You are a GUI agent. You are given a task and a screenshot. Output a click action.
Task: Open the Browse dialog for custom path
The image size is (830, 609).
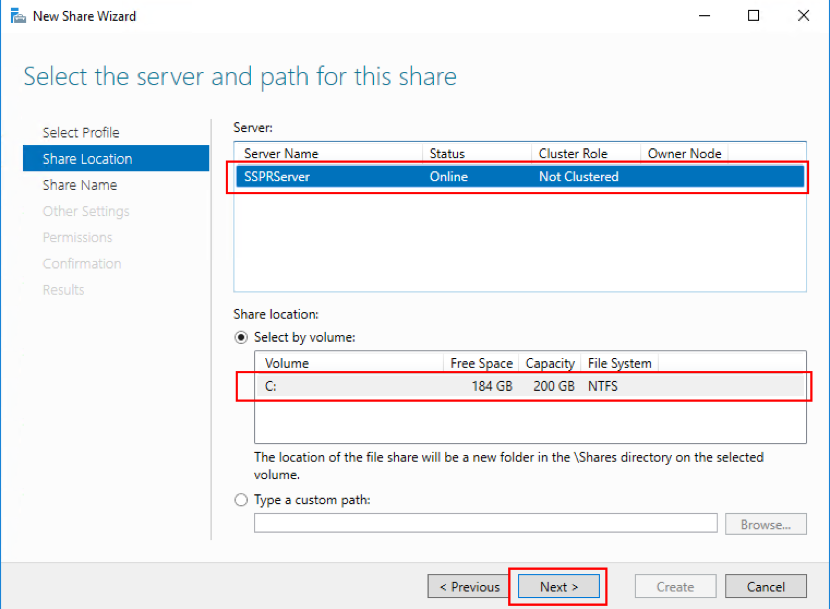tap(766, 524)
